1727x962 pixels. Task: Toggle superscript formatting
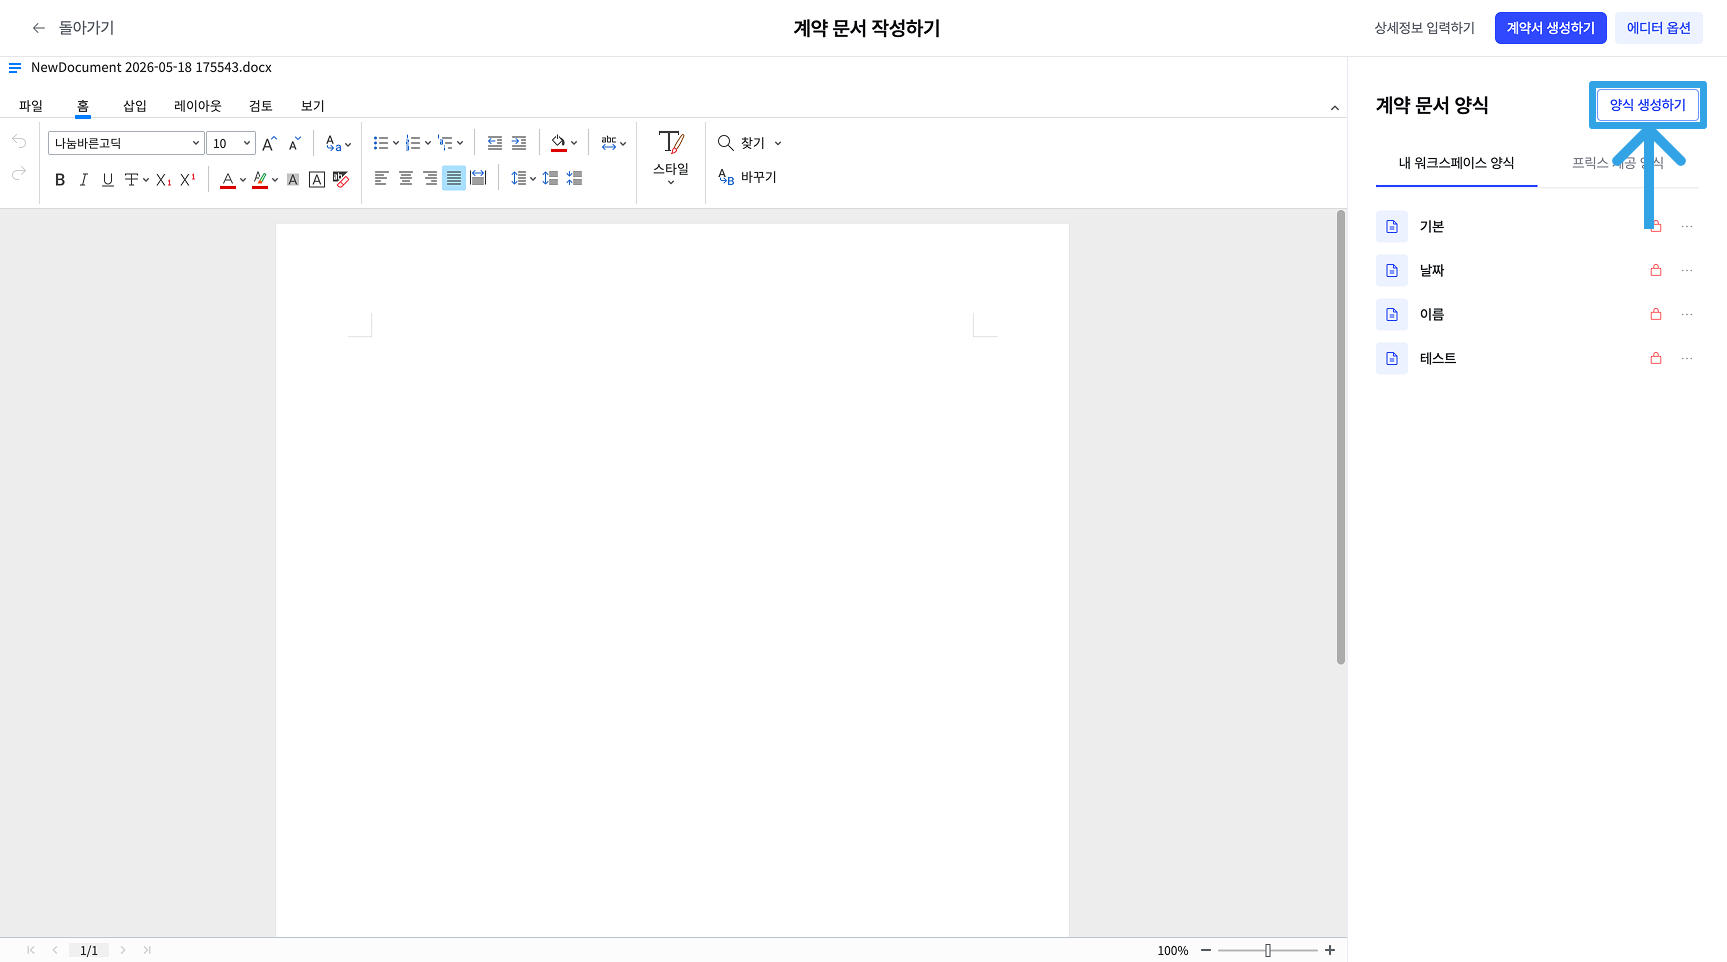[x=188, y=180]
